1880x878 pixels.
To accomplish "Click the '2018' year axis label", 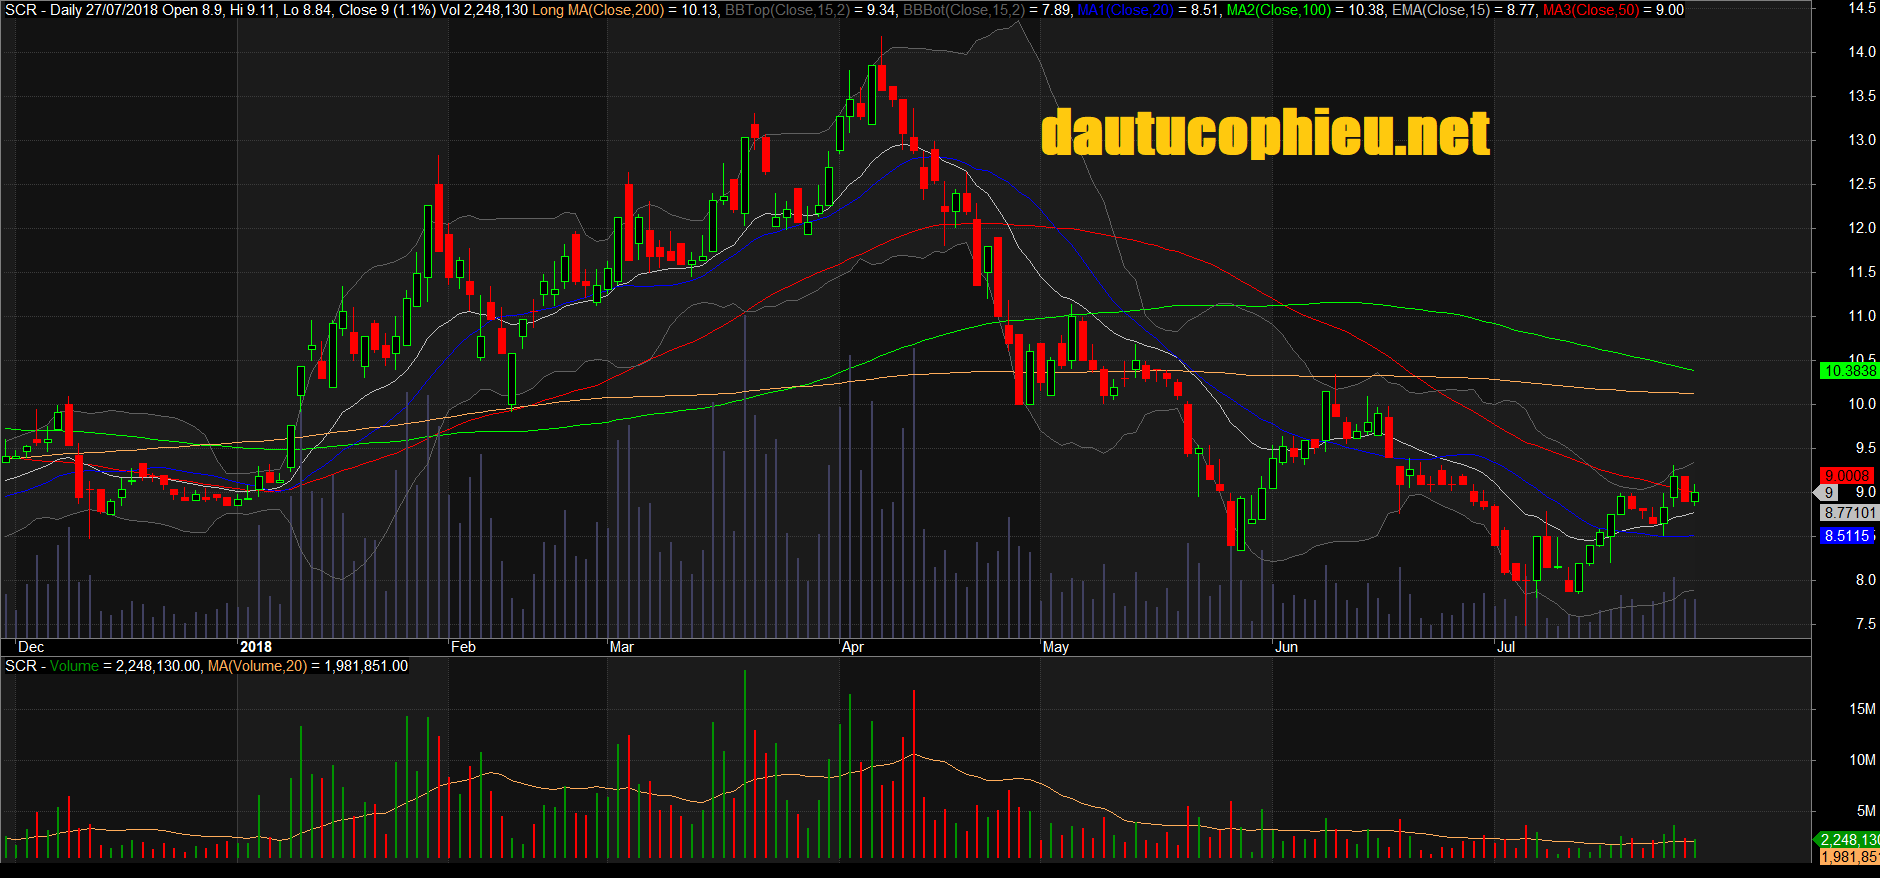I will (256, 647).
